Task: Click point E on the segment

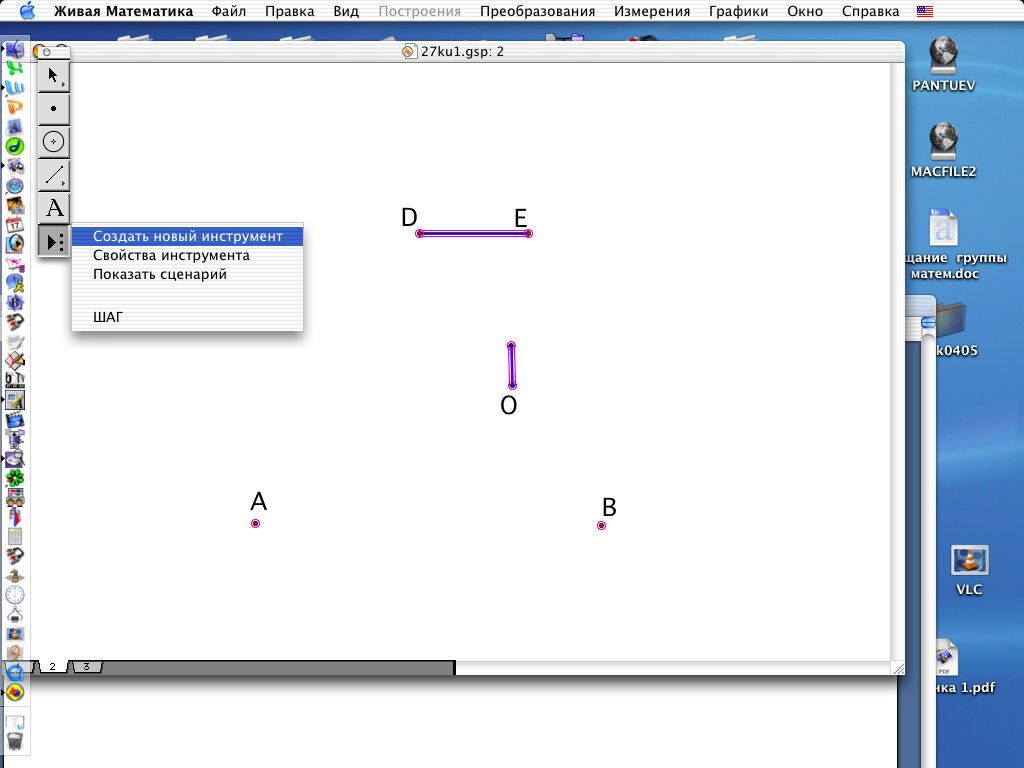Action: (x=528, y=233)
